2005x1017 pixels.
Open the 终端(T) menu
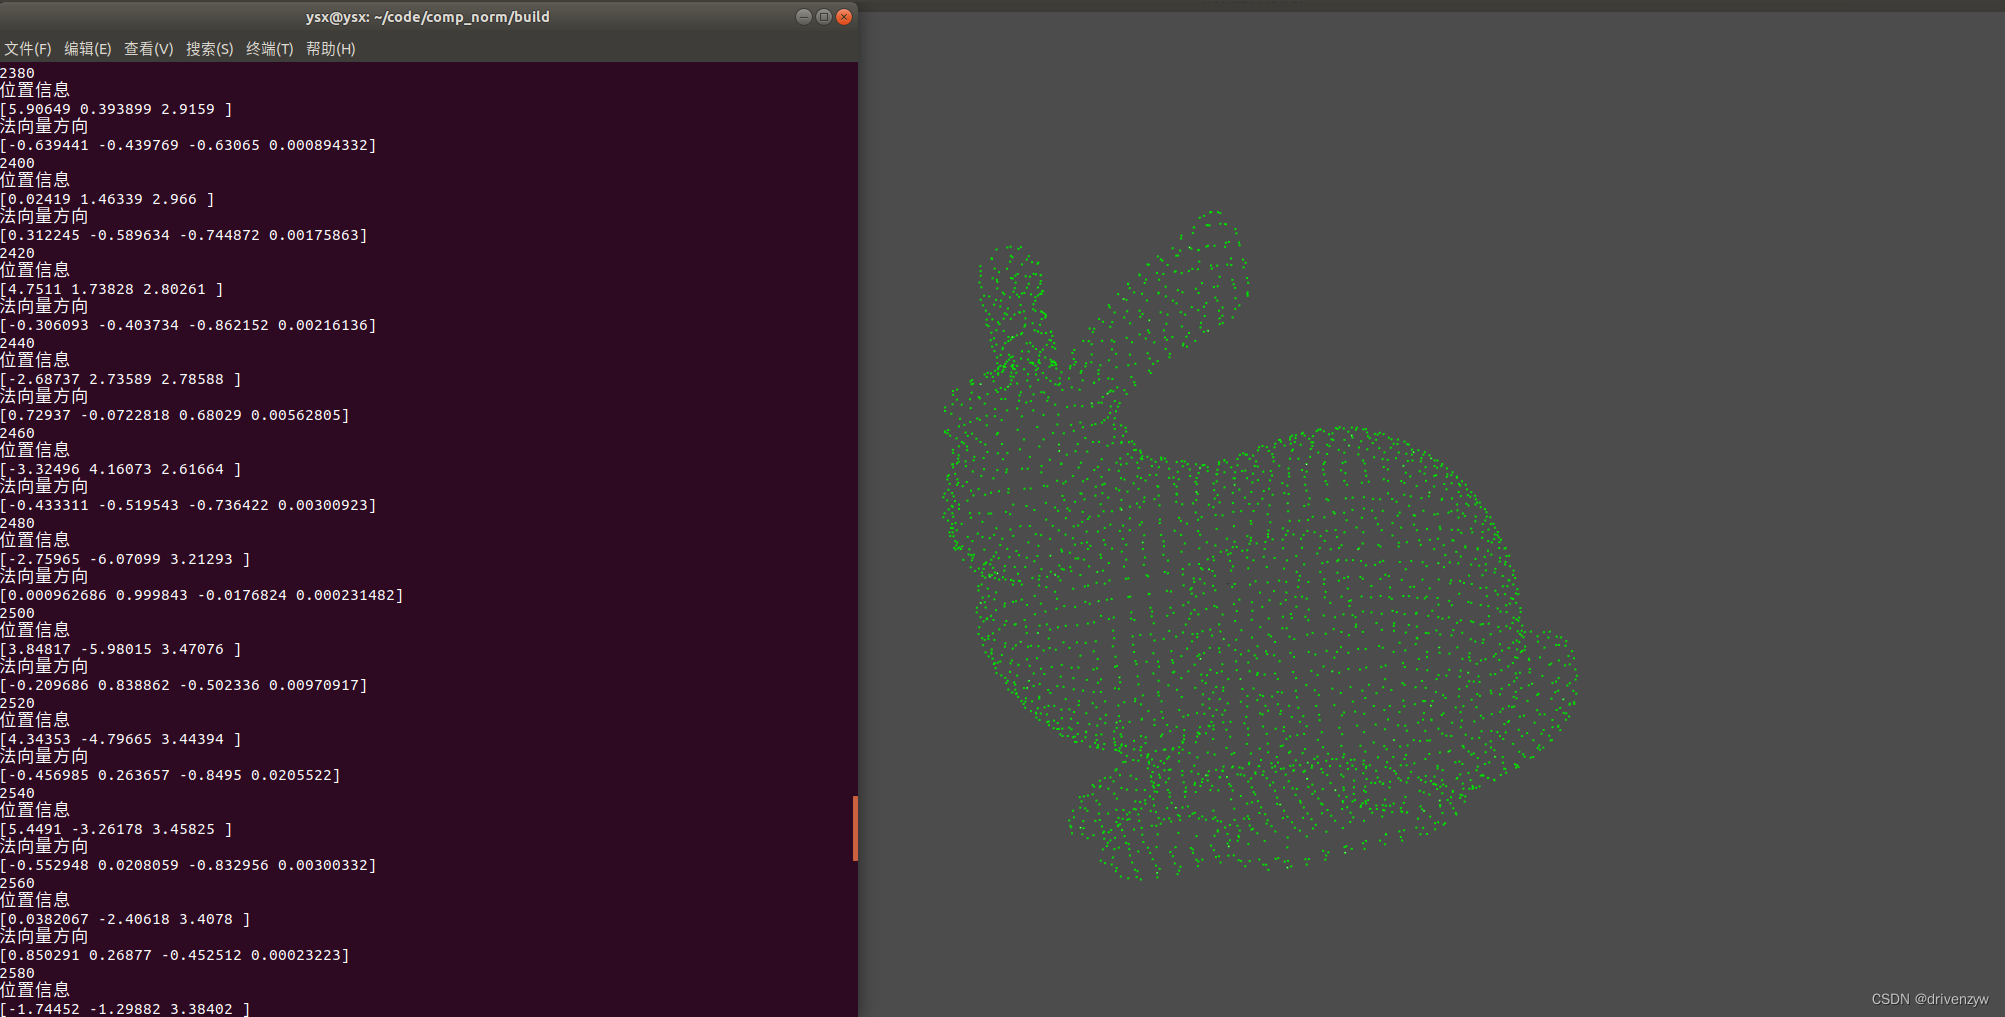click(270, 48)
